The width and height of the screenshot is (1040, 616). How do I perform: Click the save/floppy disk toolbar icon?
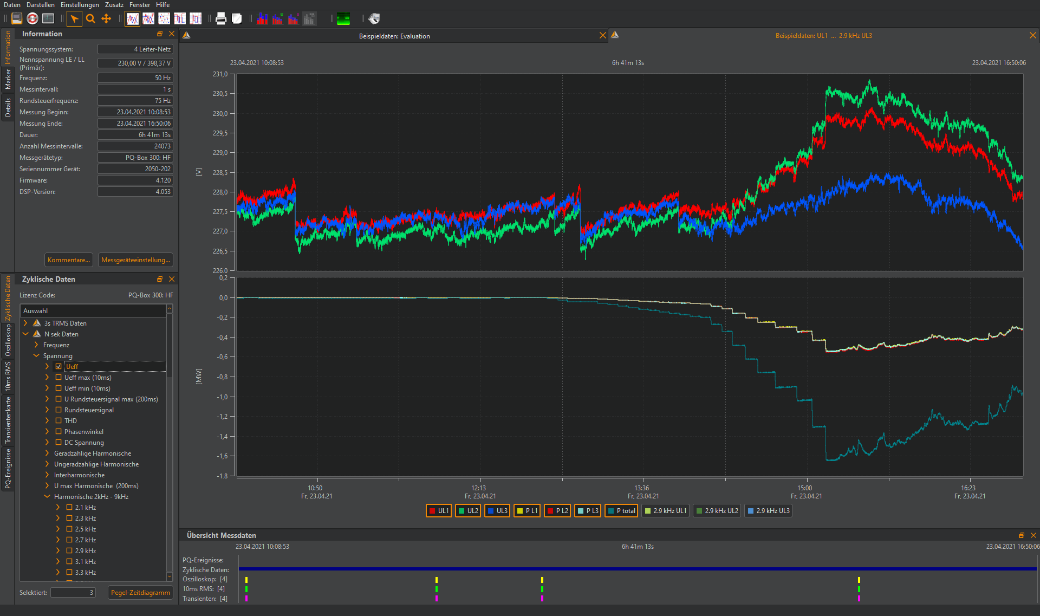[17, 19]
